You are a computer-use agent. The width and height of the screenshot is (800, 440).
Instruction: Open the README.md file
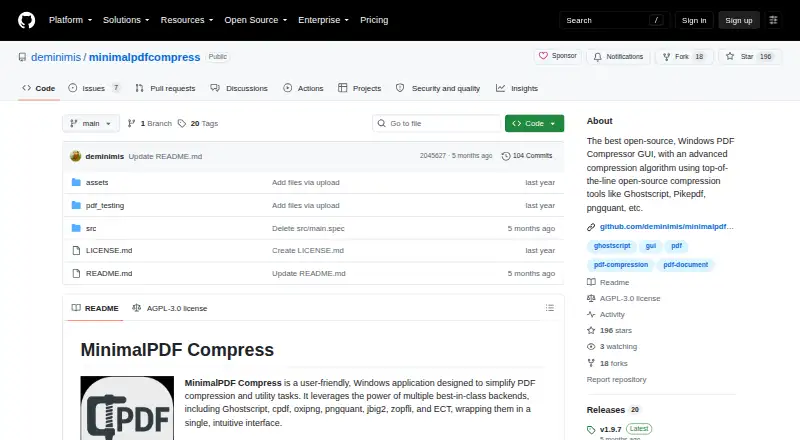(109, 274)
